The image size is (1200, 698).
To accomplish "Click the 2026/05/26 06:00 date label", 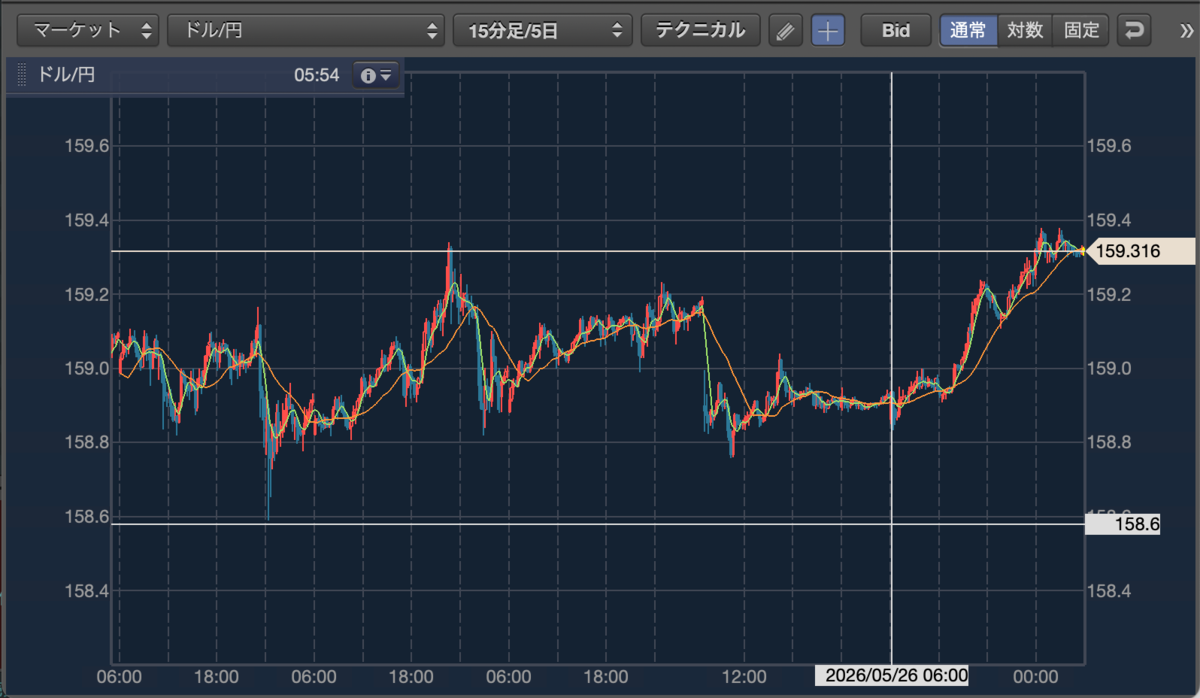I will click(x=893, y=676).
